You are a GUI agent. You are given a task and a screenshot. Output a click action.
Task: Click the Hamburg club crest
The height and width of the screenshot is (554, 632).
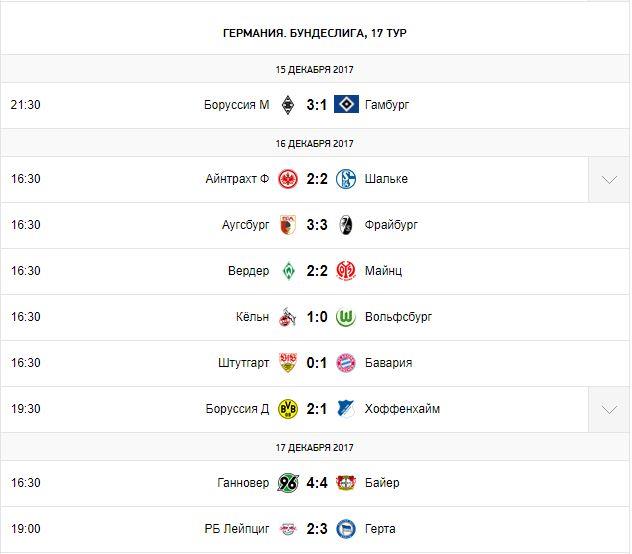tap(346, 105)
